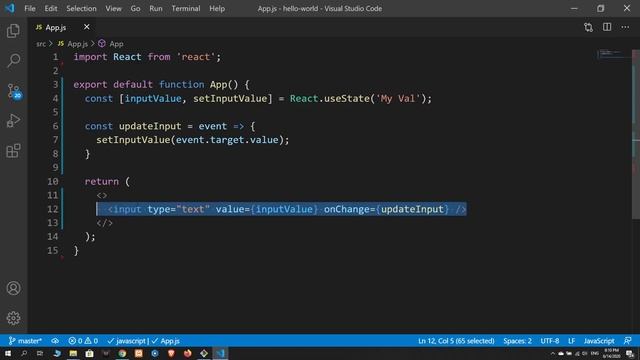This screenshot has height=360, width=640.
Task: Open Windows Task View
Action: tap(40, 353)
